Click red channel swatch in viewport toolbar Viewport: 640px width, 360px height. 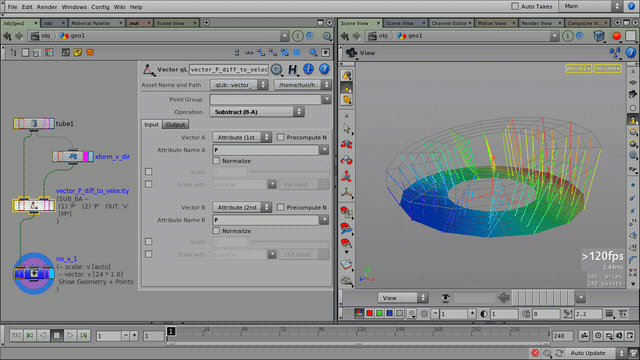click(369, 313)
